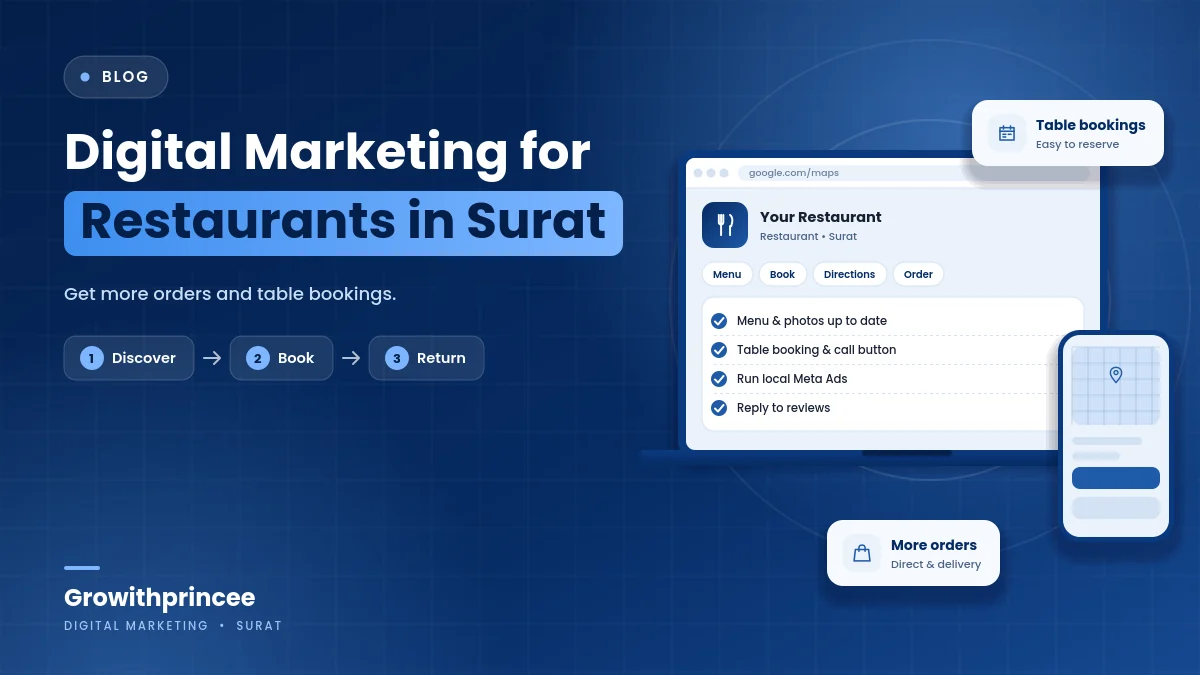
Task: Click the 'DIGITAL MARKETING • SURAT' tagline
Action: coord(173,626)
